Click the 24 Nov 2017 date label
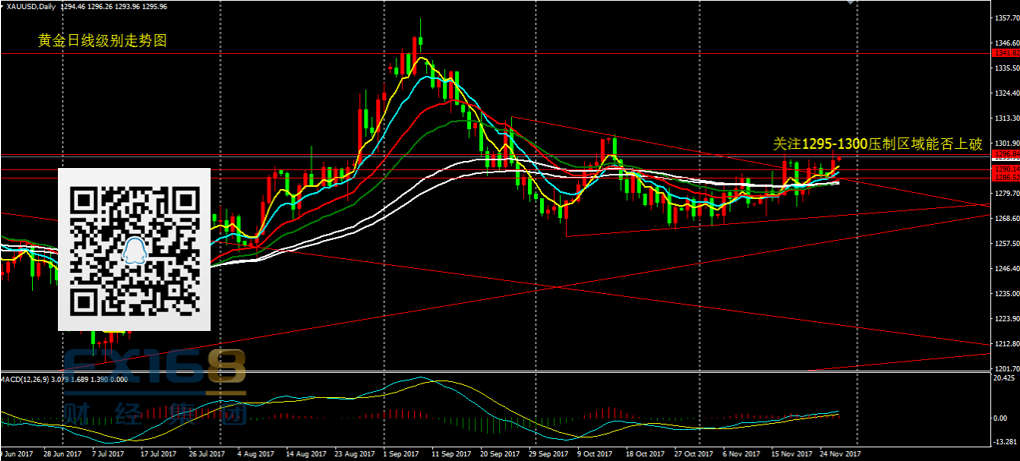Screen dimensions: 1020x461 (x=841, y=454)
